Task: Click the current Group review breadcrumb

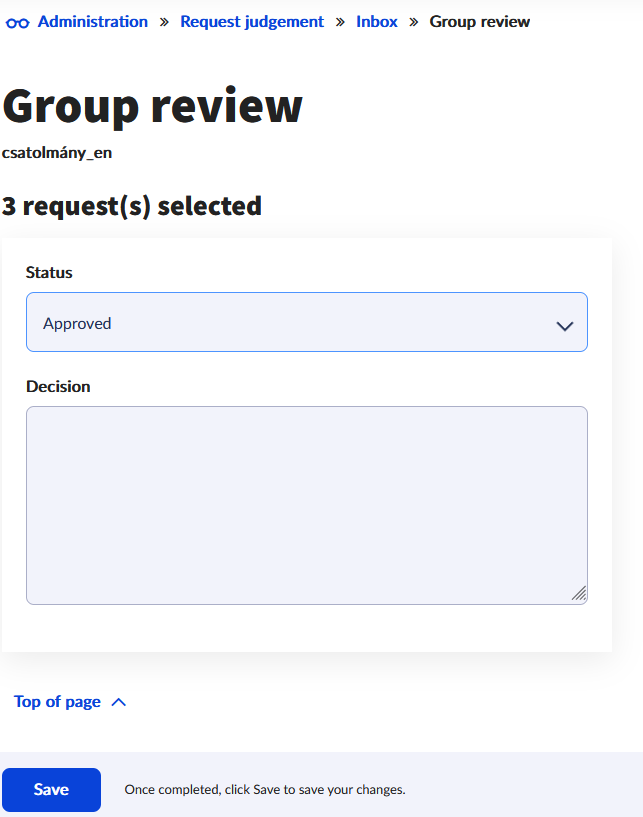Action: (x=480, y=22)
